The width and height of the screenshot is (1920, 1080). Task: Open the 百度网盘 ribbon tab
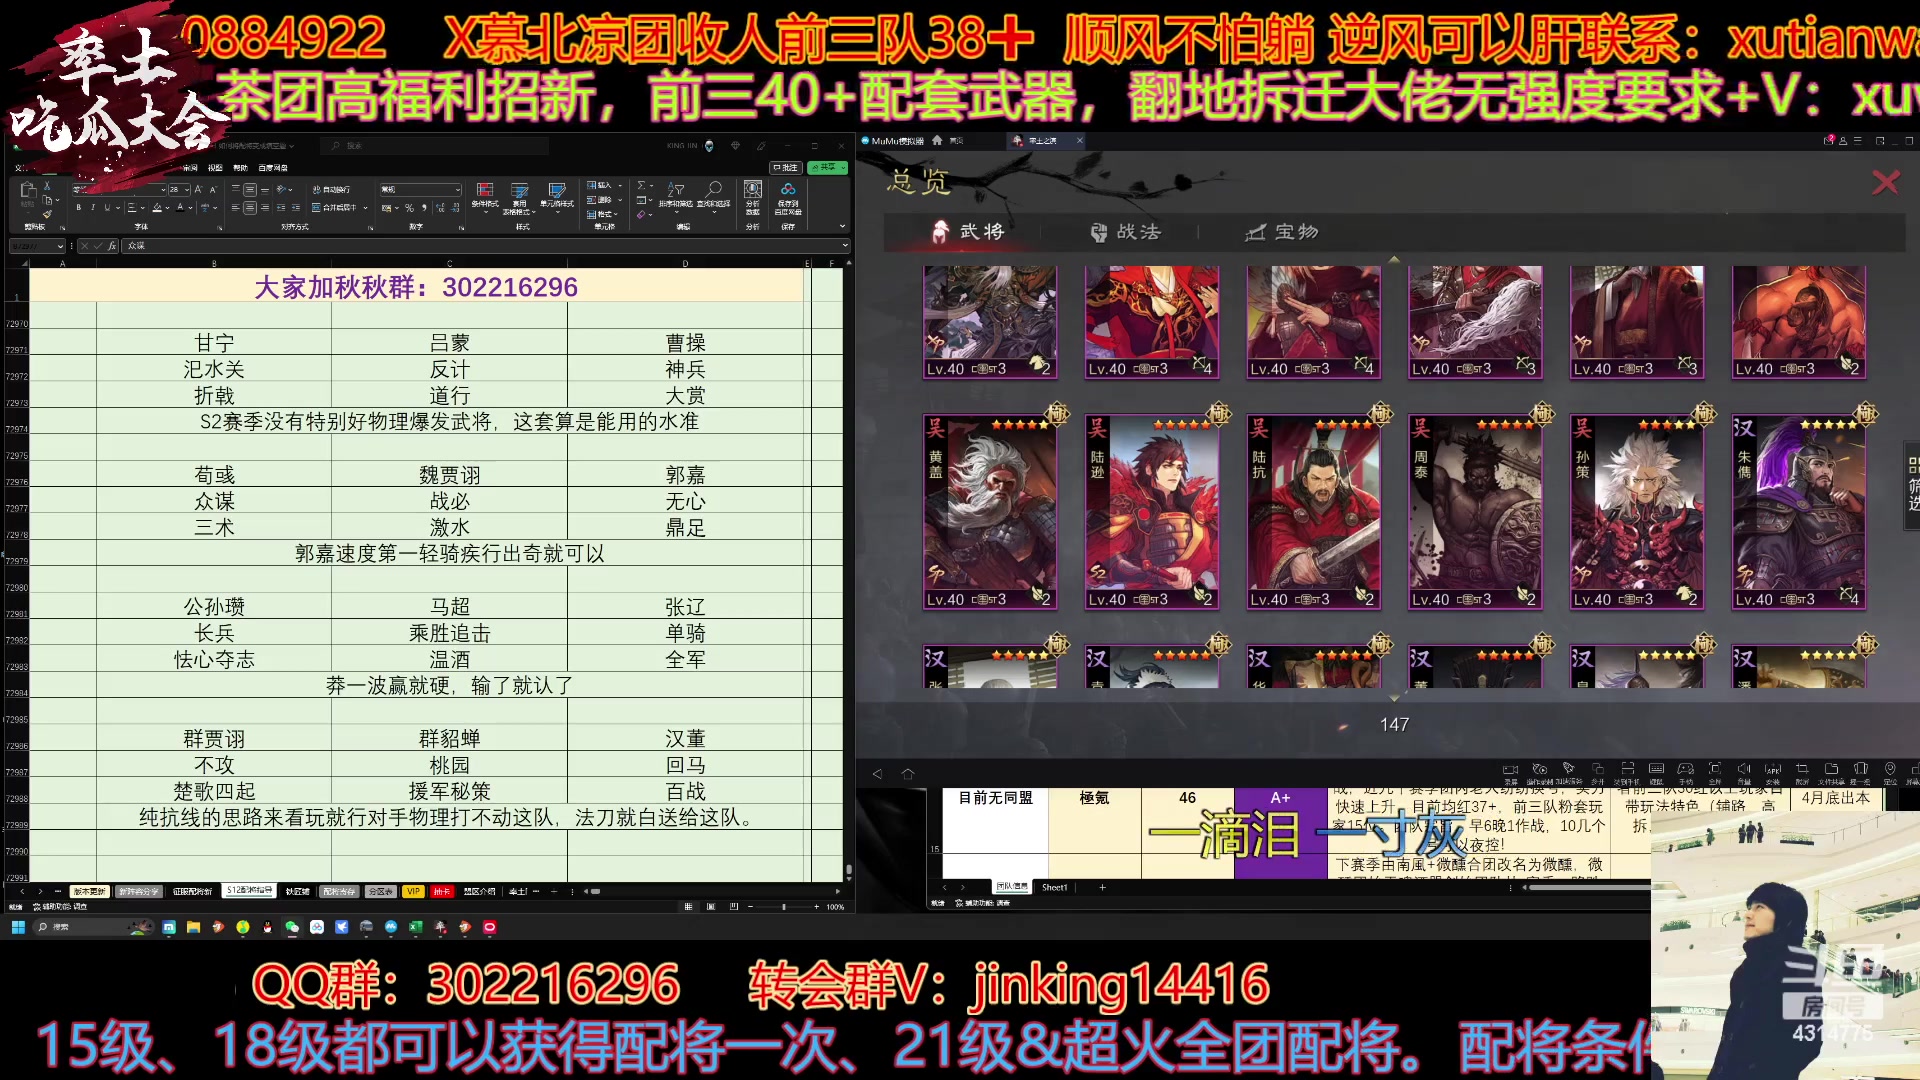tap(273, 168)
